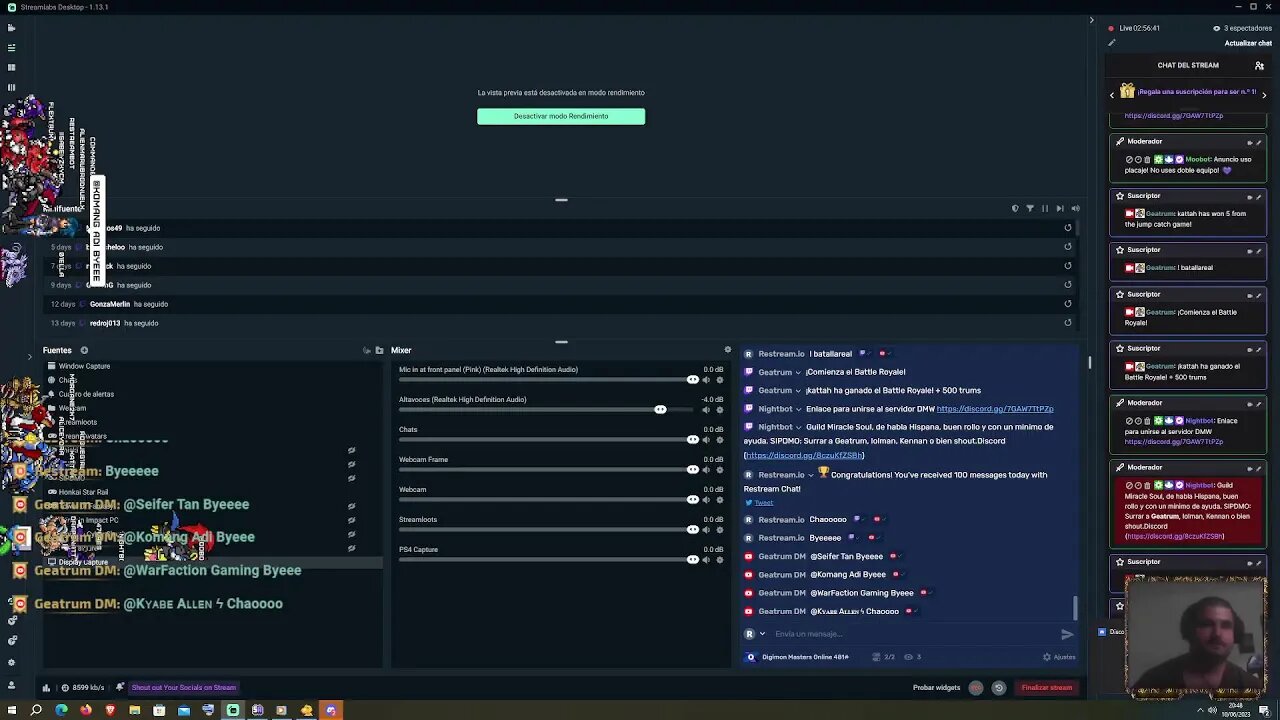Open Ajustes in Restream chat
Viewport: 1280px width, 720px height.
(1059, 657)
